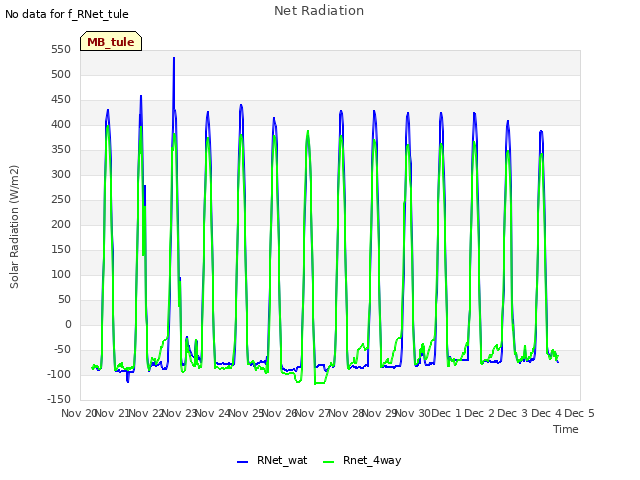Click the 350 y-axis tick label
Screen dimensions: 640x480
point(61,150)
